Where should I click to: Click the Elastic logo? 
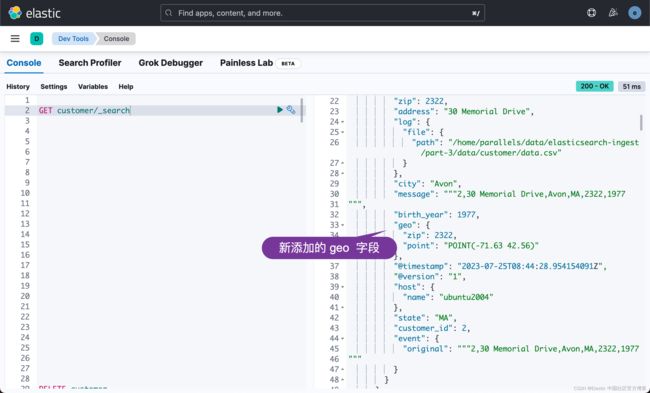tap(34, 13)
